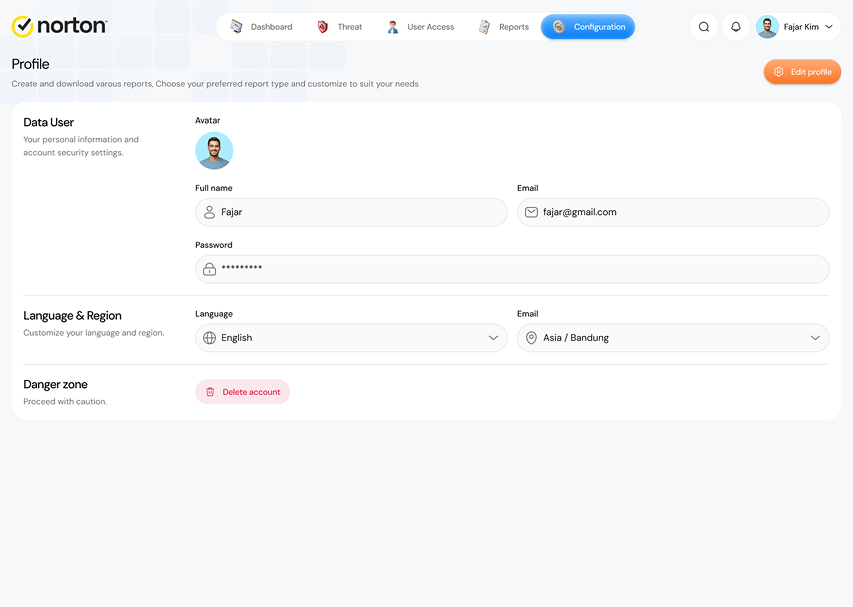Click the envelope icon in Email field
Screen dimensions: 853x607
pos(531,212)
